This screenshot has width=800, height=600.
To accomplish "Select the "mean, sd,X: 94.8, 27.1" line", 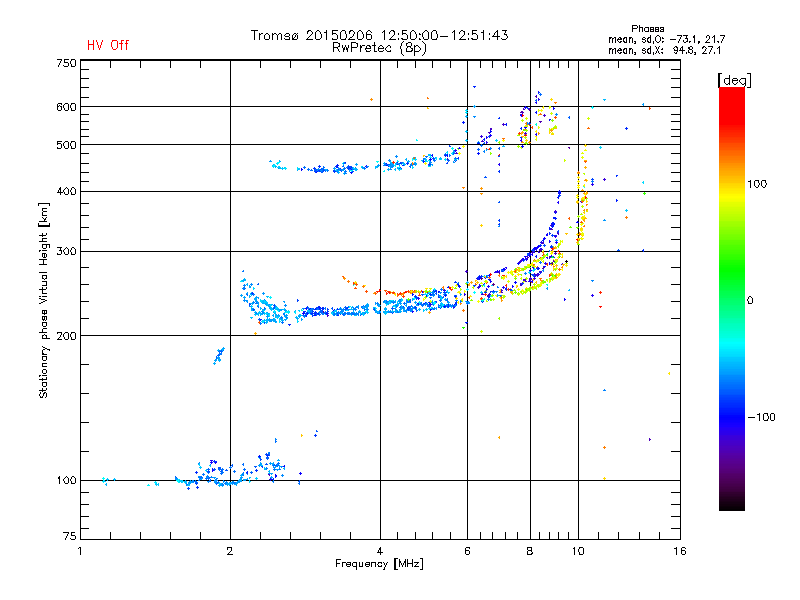I will pos(664,50).
